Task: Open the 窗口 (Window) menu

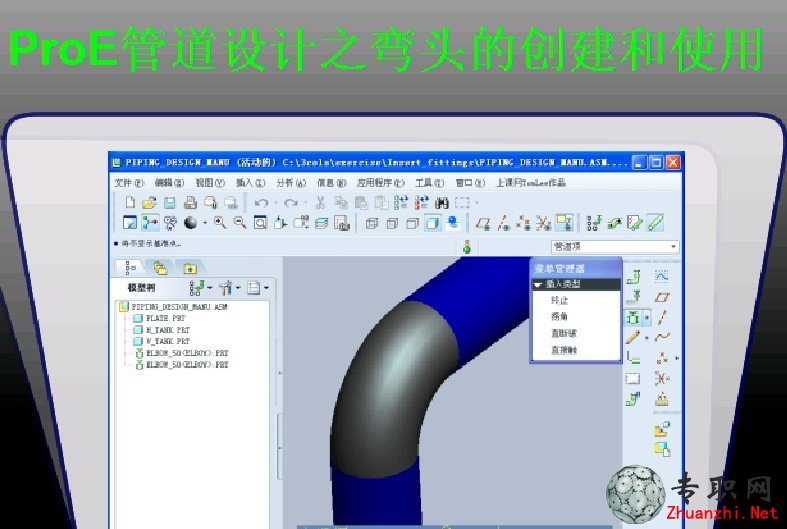Action: click(470, 183)
